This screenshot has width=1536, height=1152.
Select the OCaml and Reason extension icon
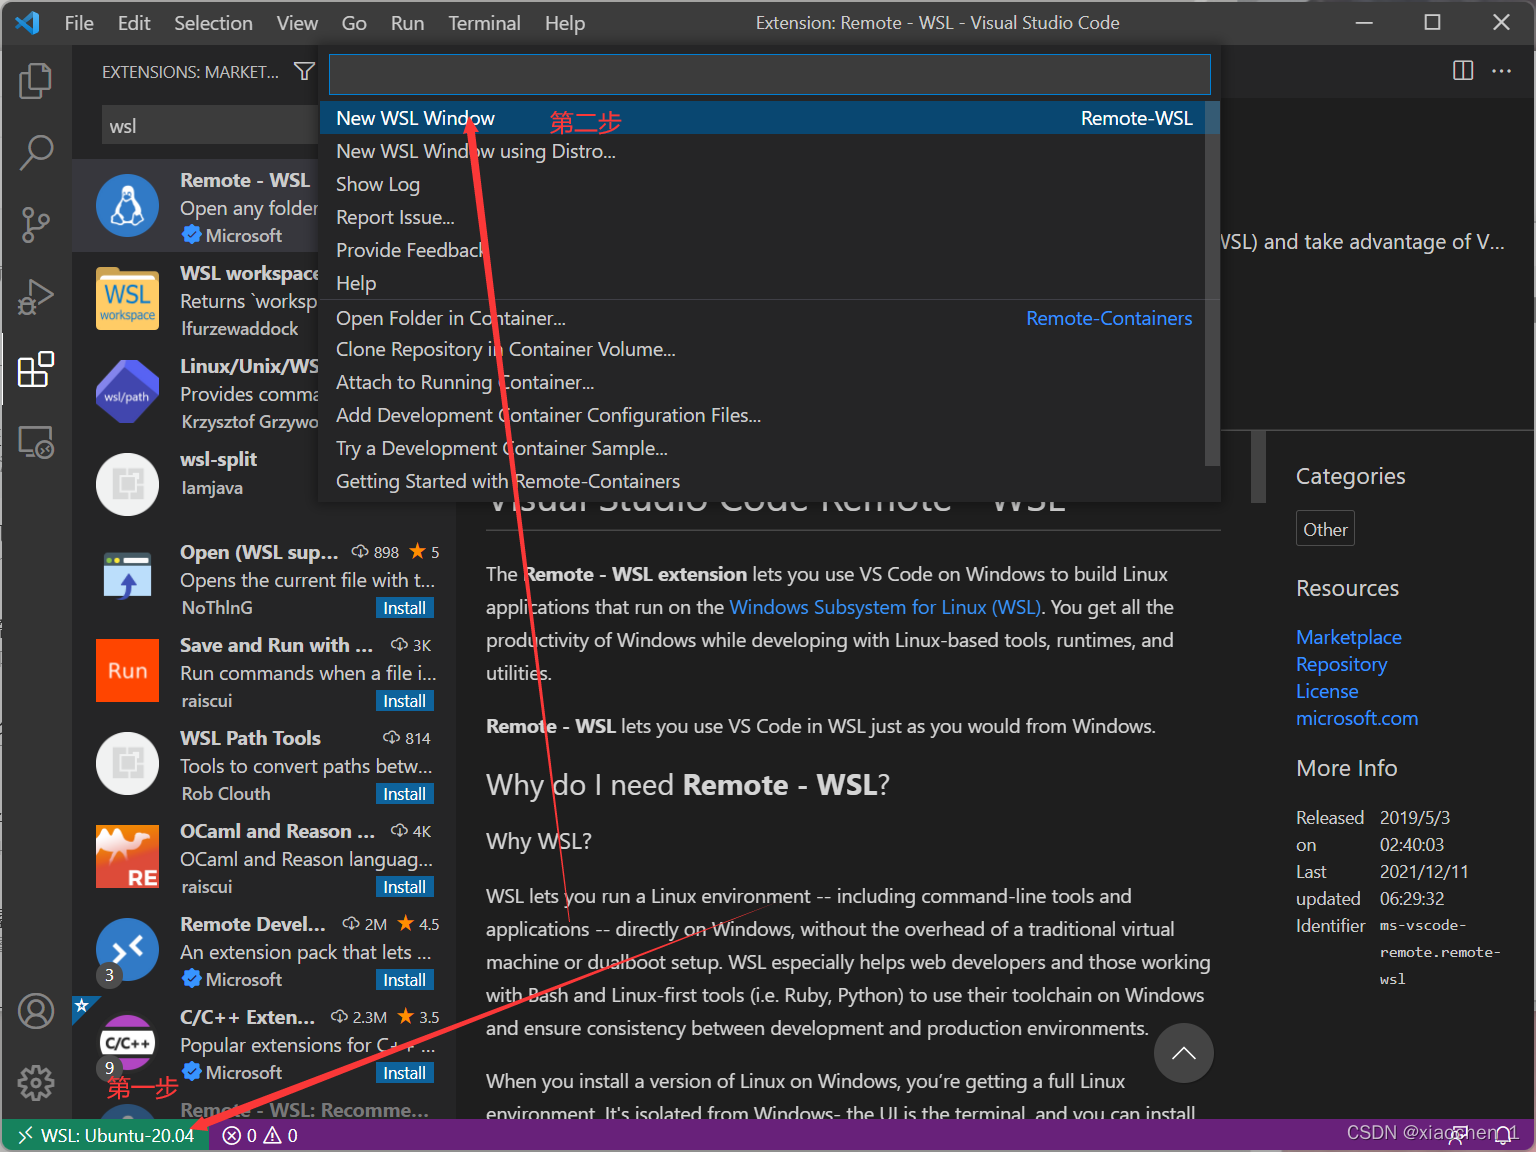127,856
